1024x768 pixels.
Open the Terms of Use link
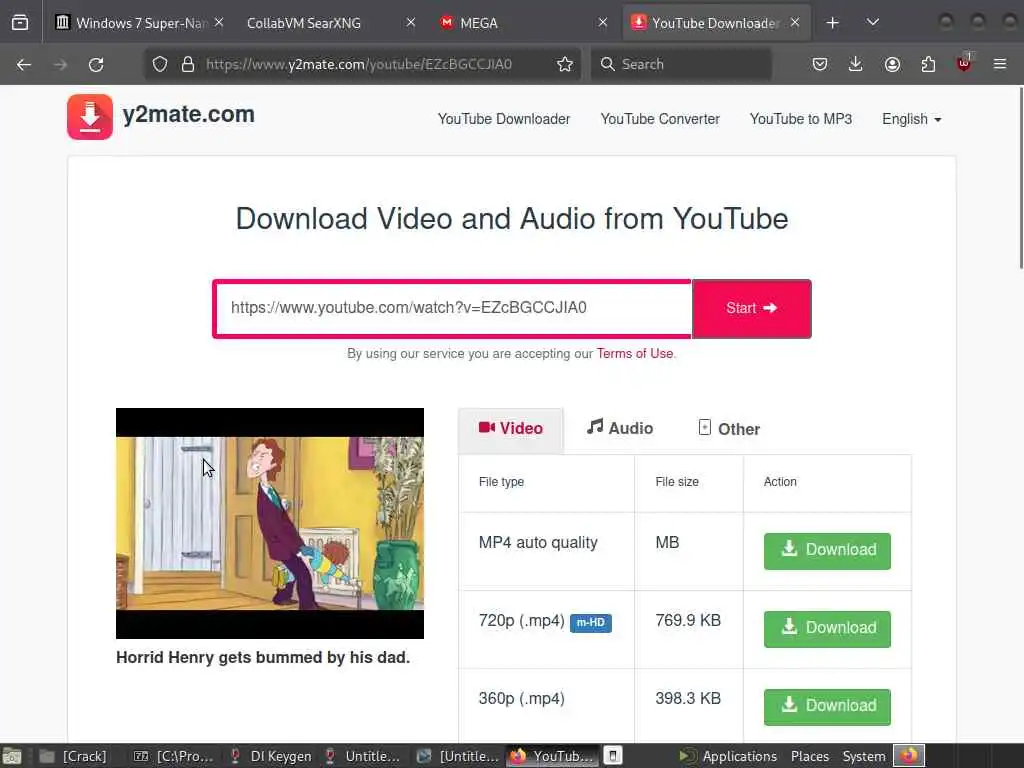coord(635,353)
